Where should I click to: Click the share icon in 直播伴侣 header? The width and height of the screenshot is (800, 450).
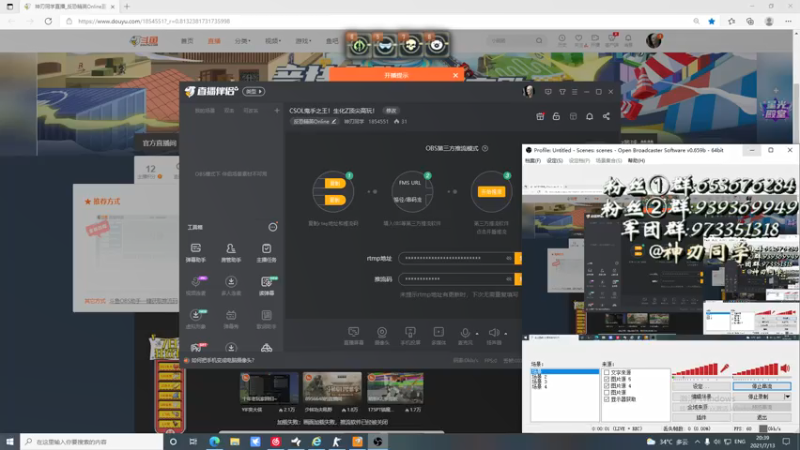pyautogui.click(x=606, y=116)
